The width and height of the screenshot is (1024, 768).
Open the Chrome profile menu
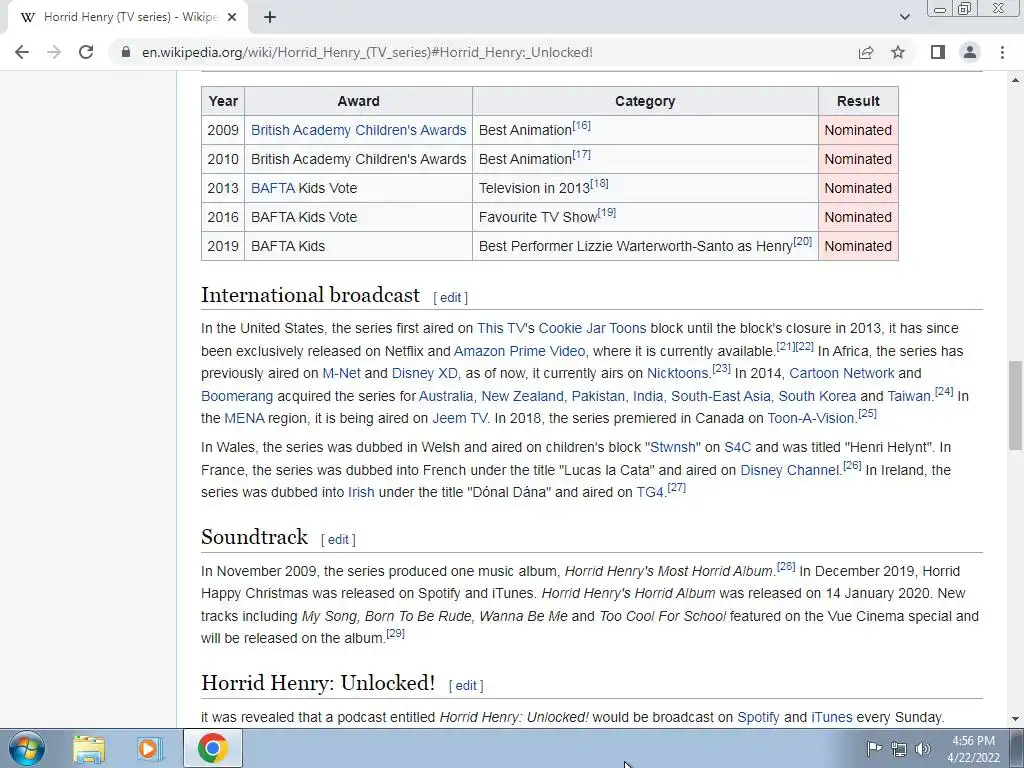pyautogui.click(x=970, y=52)
